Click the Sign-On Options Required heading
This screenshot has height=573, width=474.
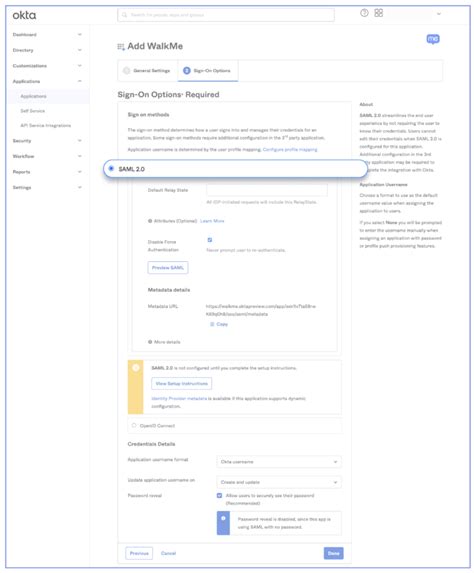point(168,95)
